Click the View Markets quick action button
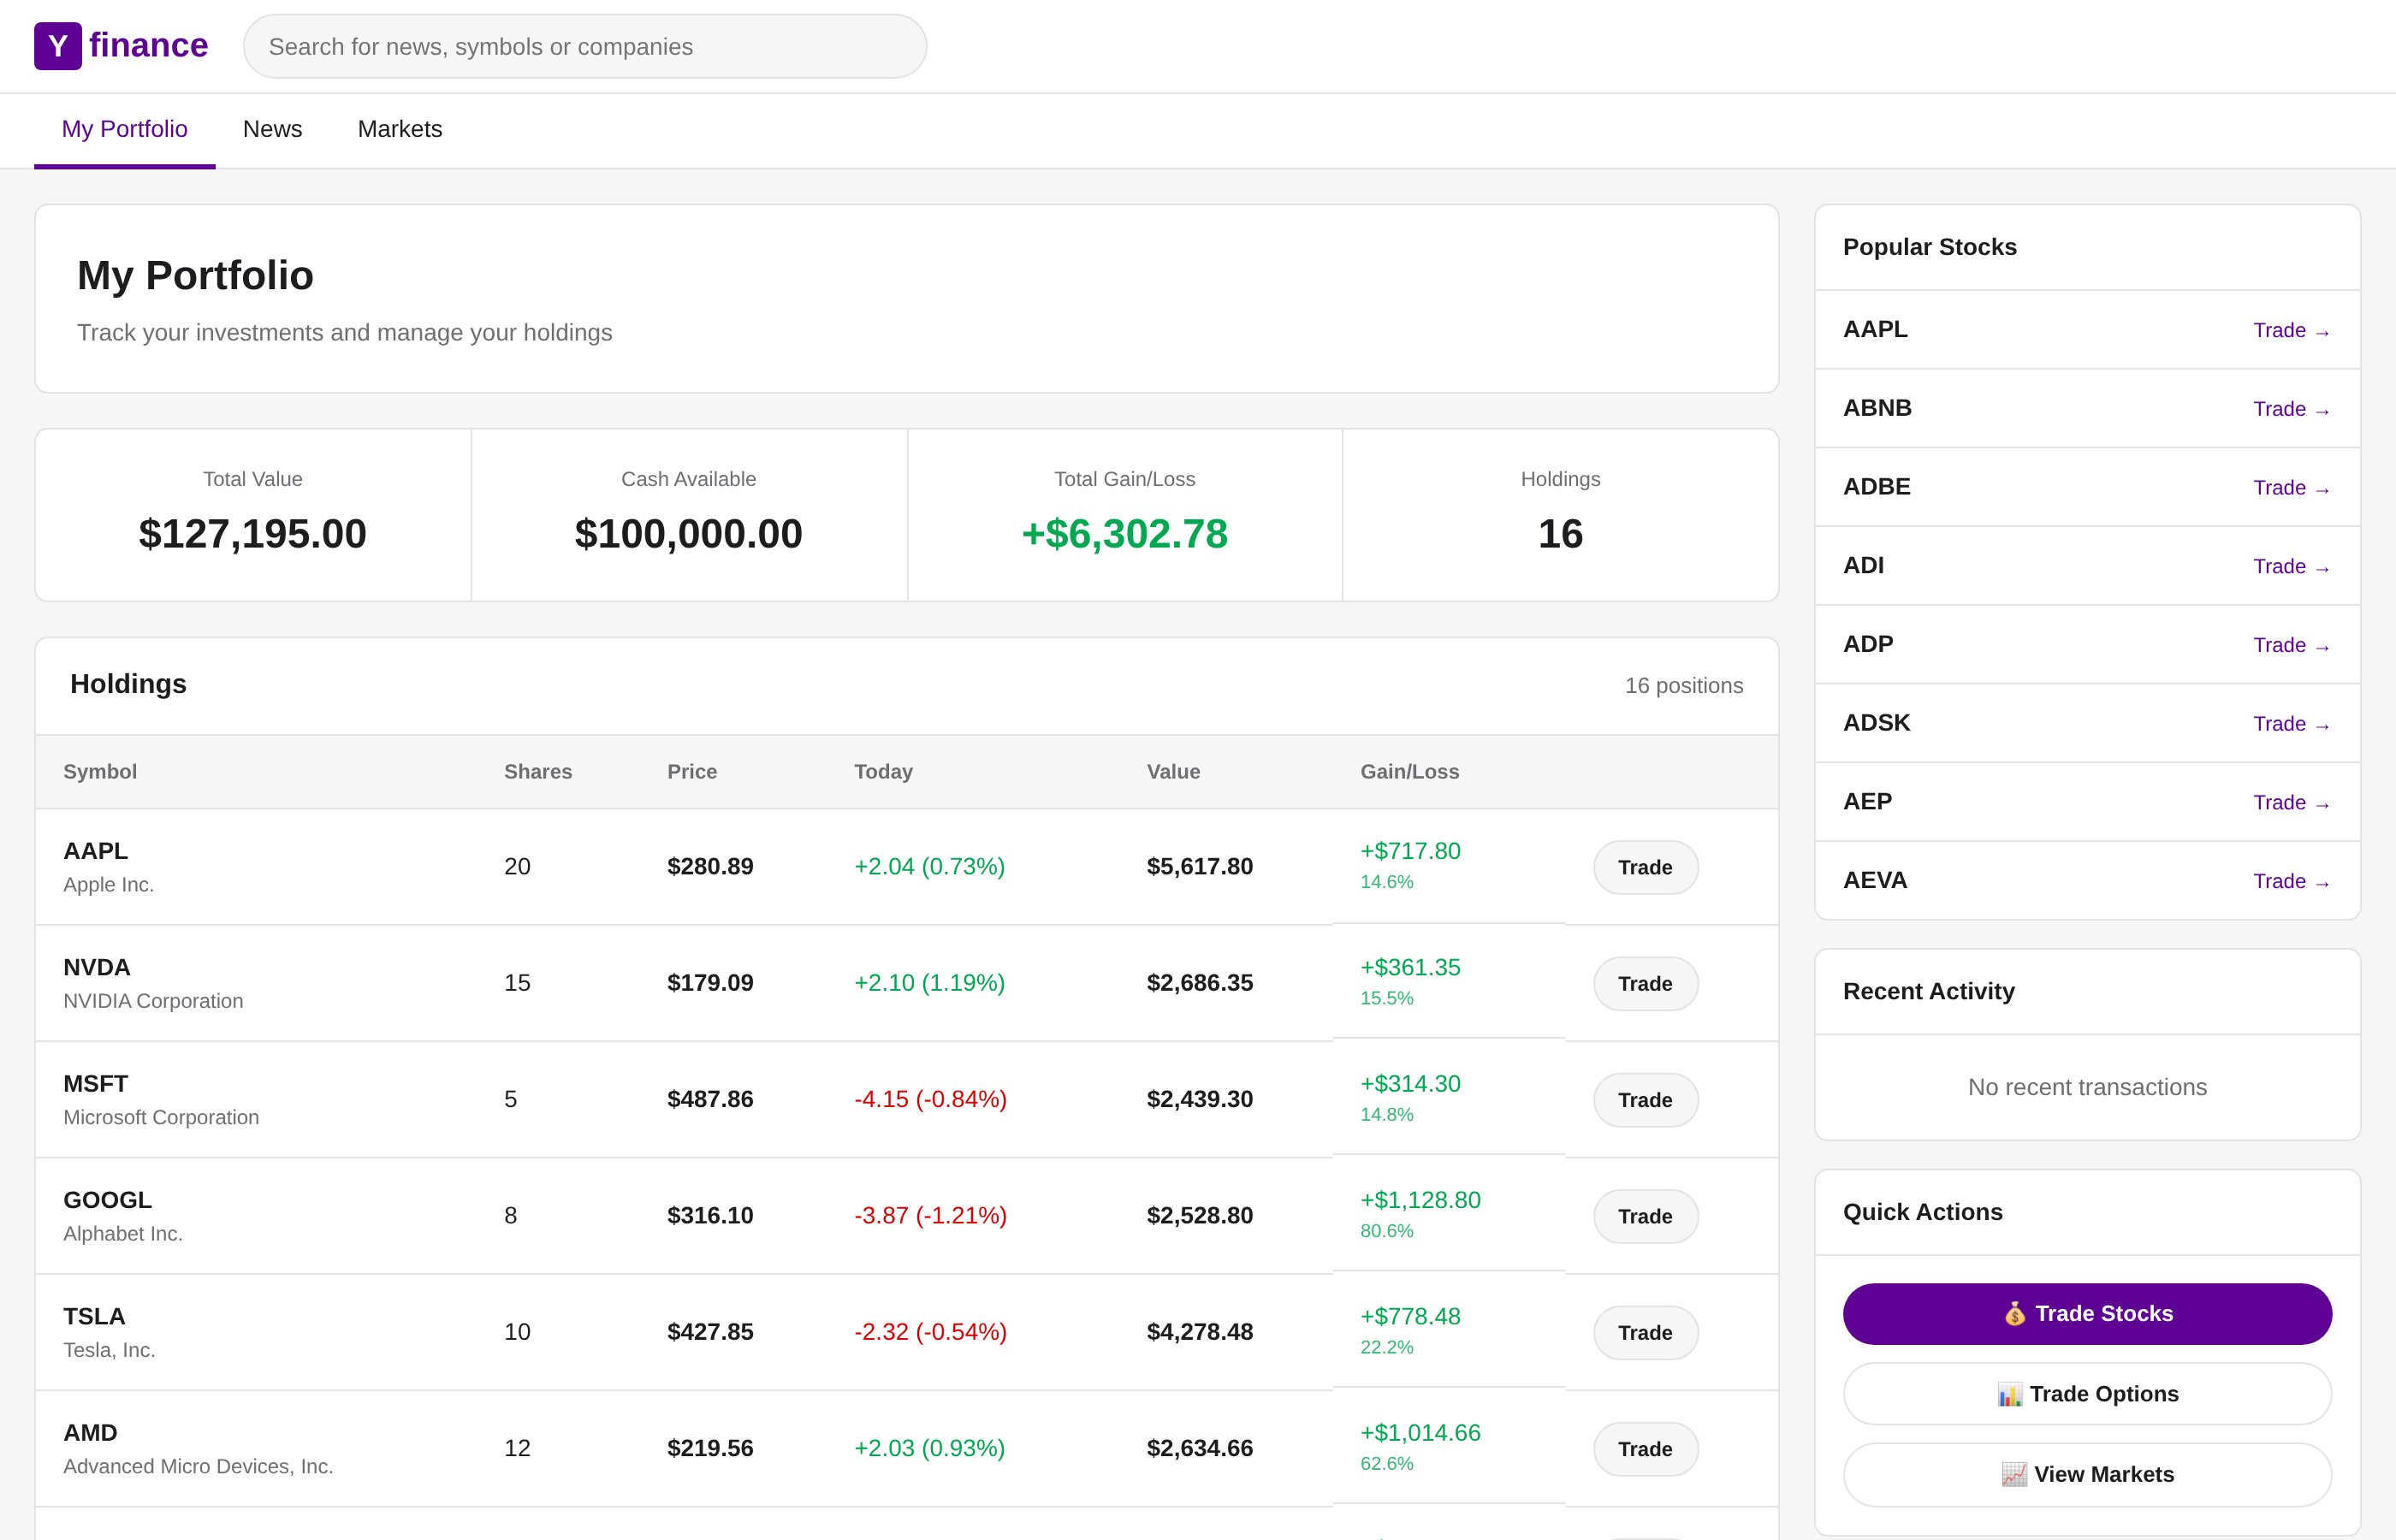The image size is (2396, 1540). (2087, 1474)
